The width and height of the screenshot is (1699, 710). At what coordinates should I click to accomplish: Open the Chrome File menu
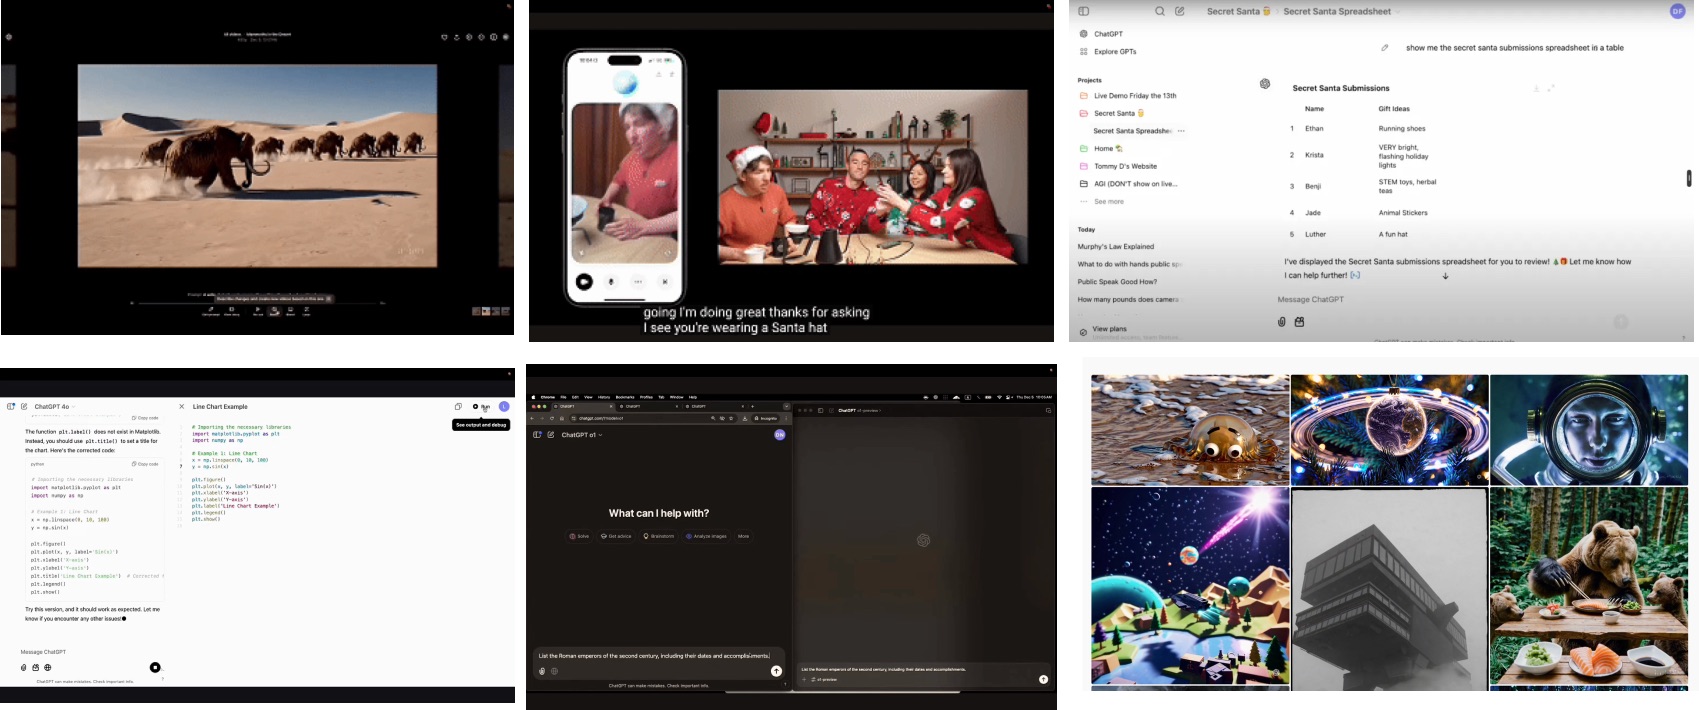click(x=563, y=397)
